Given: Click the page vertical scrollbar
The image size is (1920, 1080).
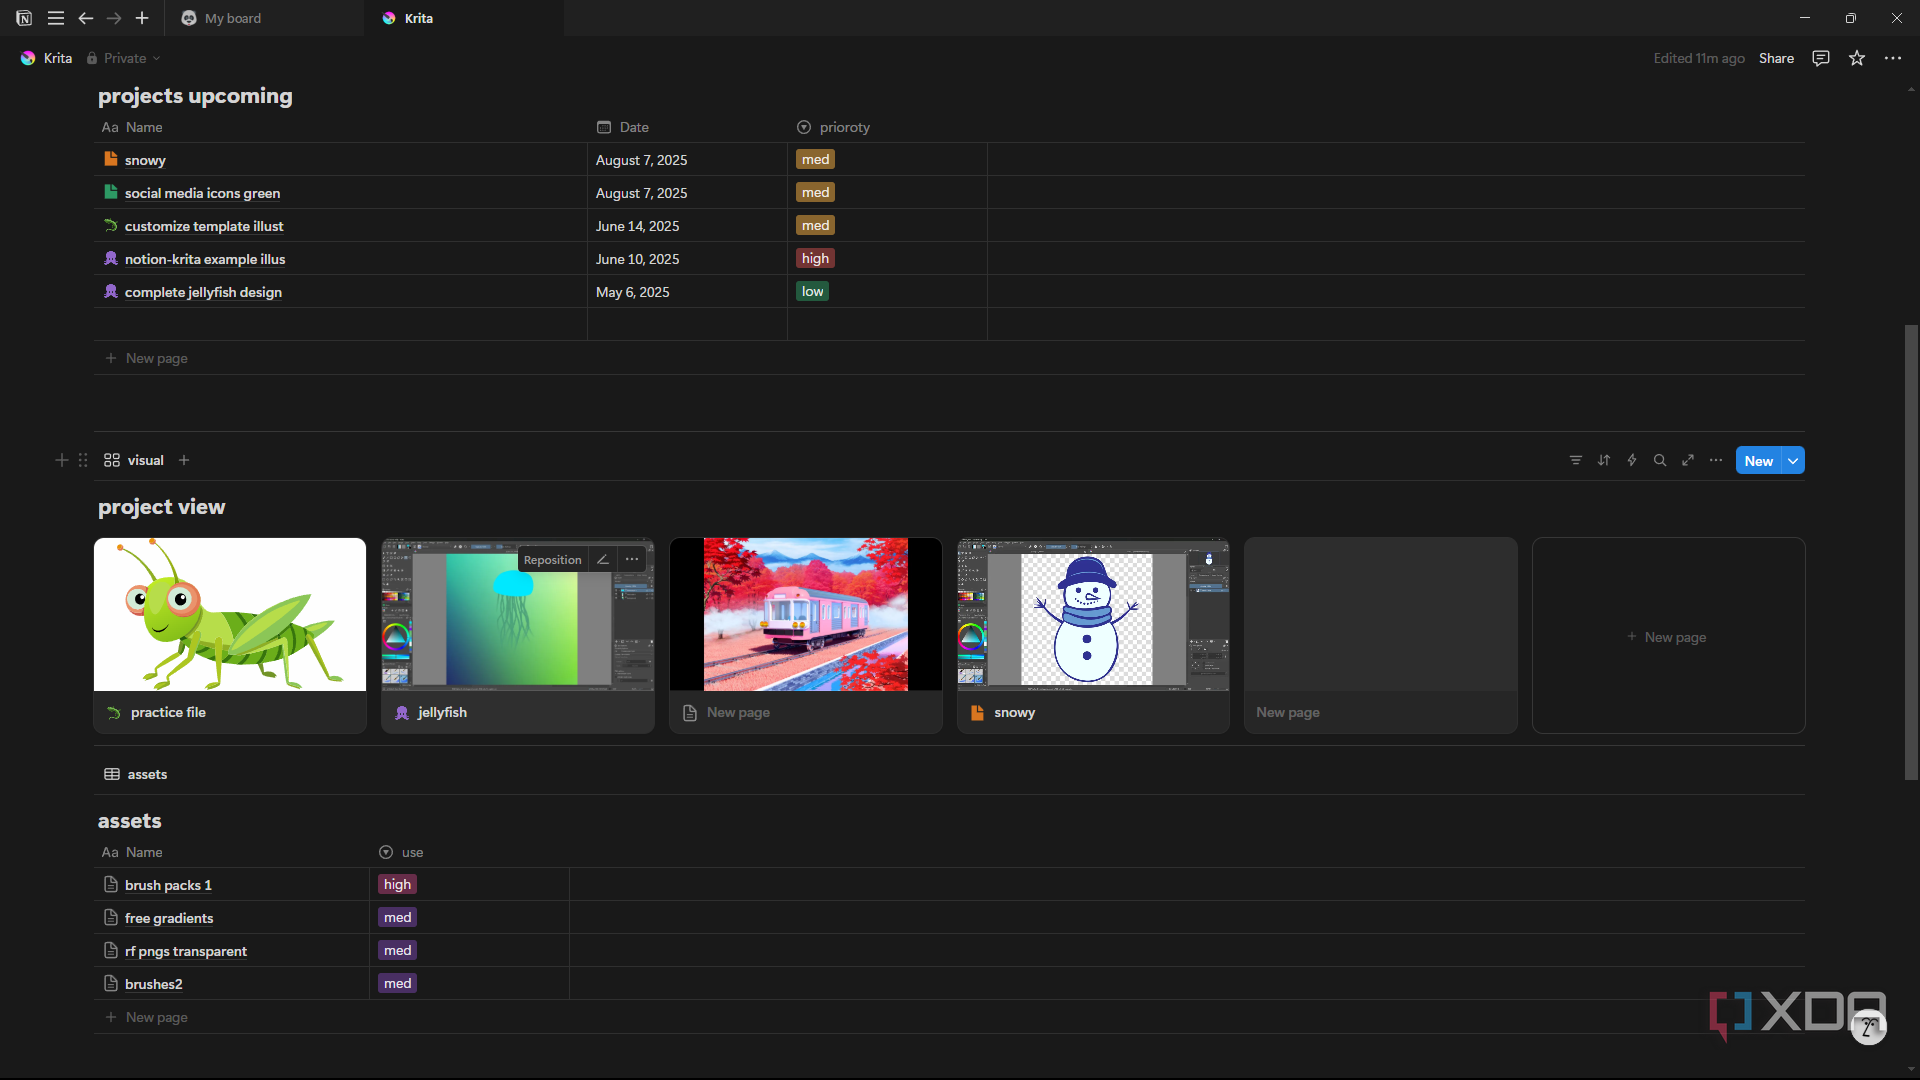Looking at the screenshot, I should pos(1911,551).
